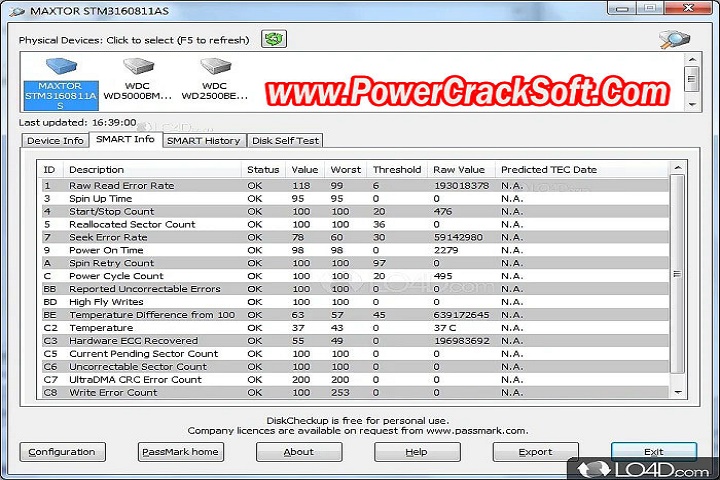Screen dimensions: 720x480
Task: Open the About dialog button
Action: click(x=298, y=452)
